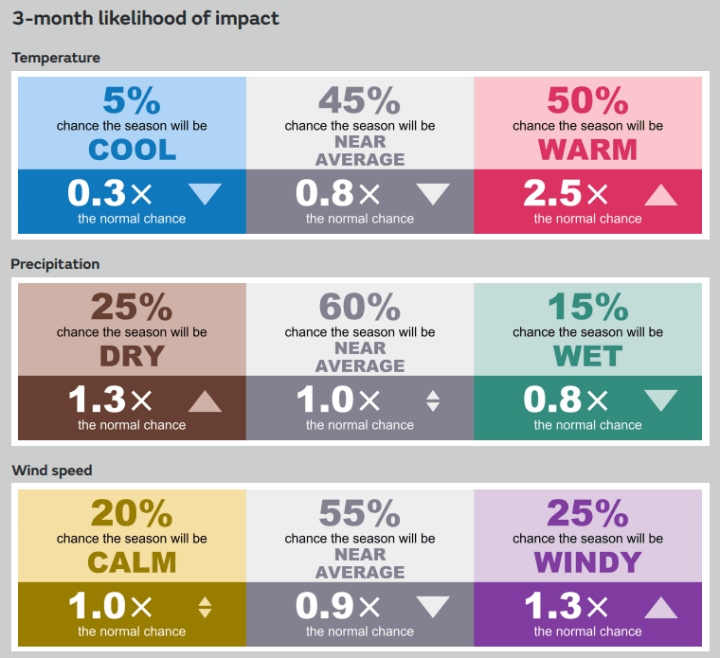Select the 50% WARM tile

pos(588,155)
